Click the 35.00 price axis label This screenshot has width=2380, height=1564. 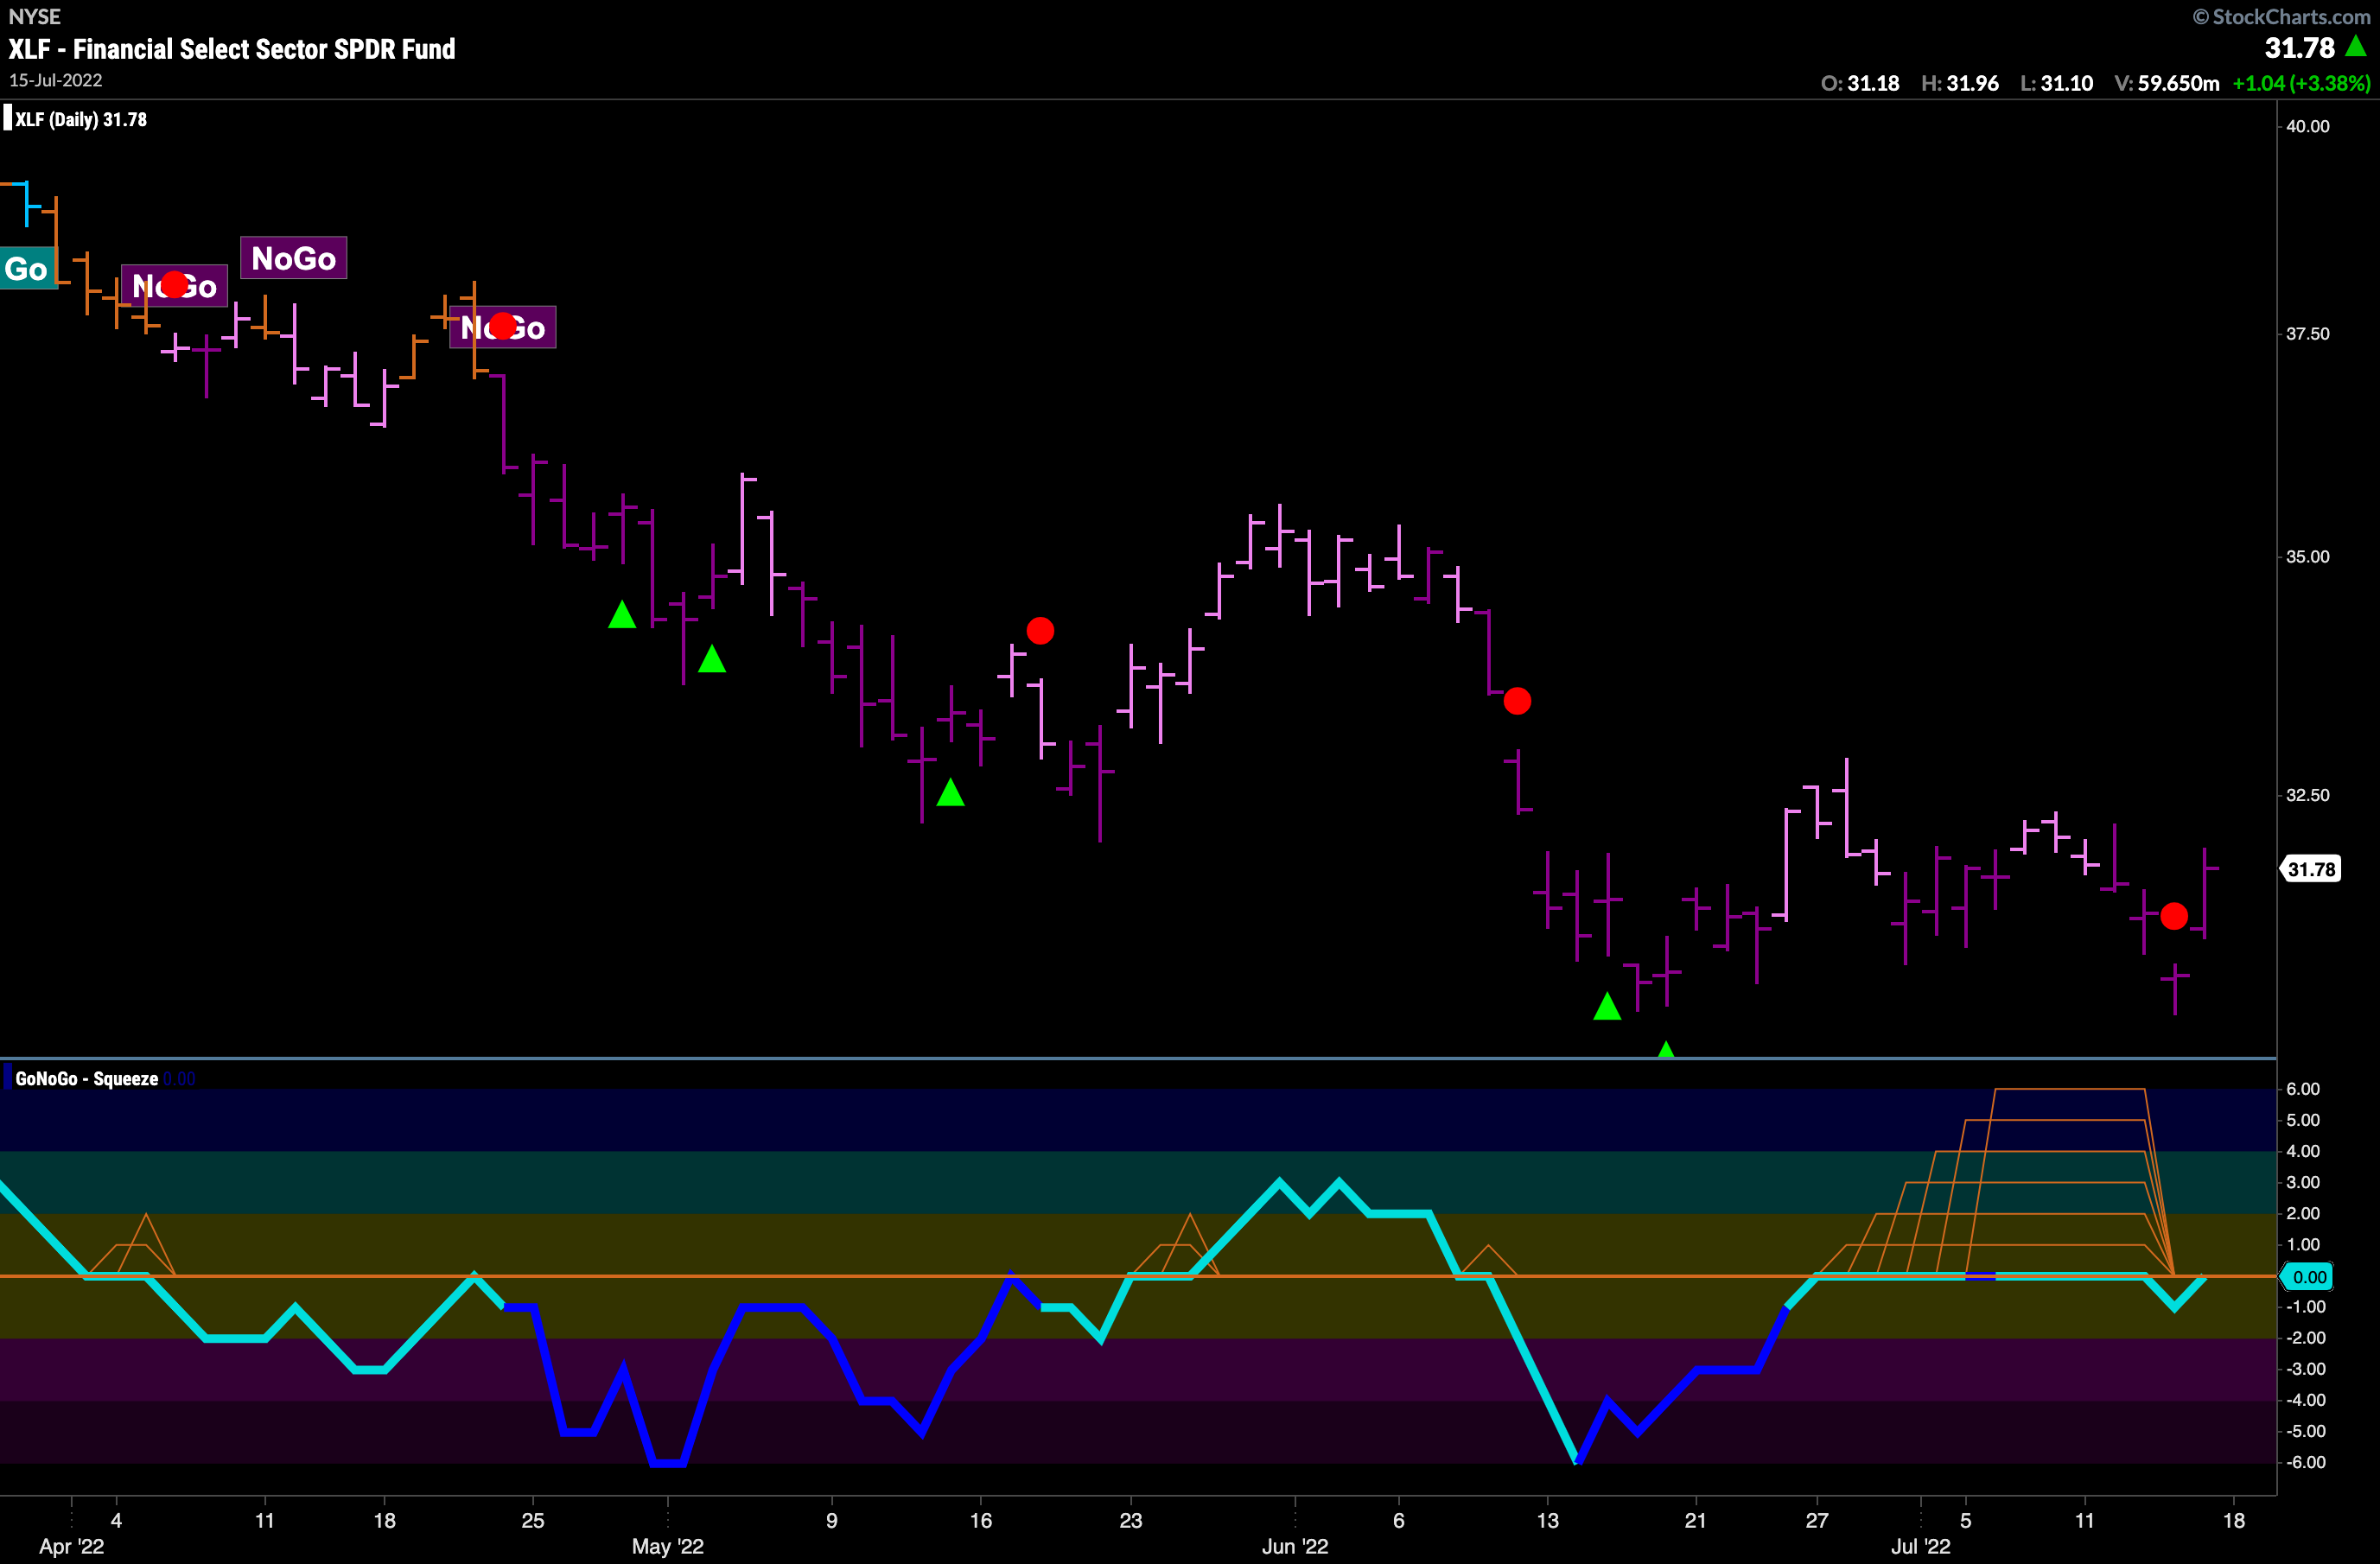(2307, 557)
